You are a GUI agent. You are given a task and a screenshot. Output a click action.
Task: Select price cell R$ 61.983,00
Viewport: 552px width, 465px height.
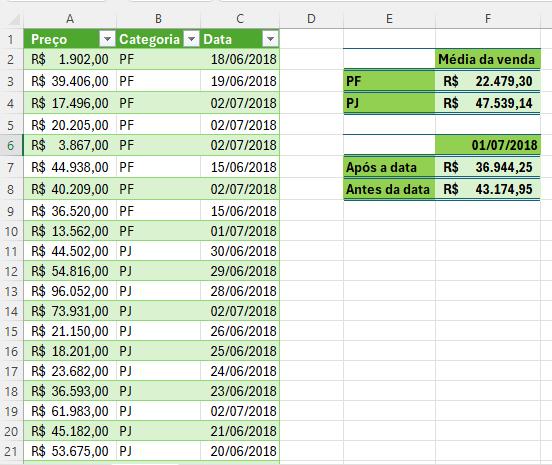pyautogui.click(x=70, y=411)
